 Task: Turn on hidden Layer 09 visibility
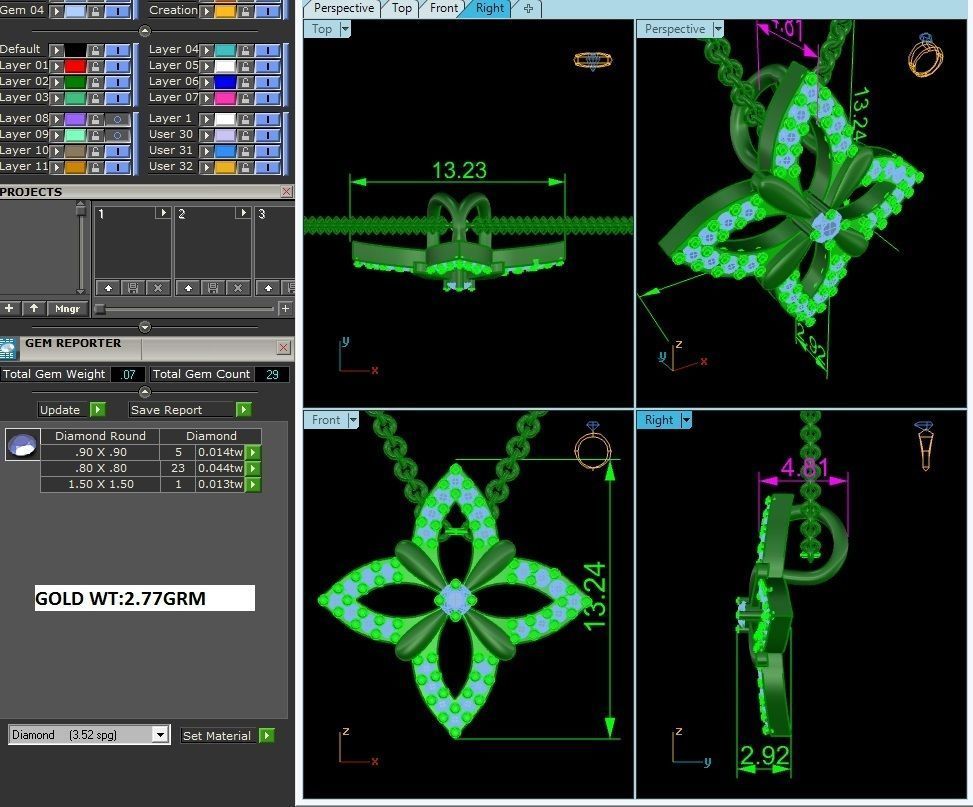[x=117, y=135]
